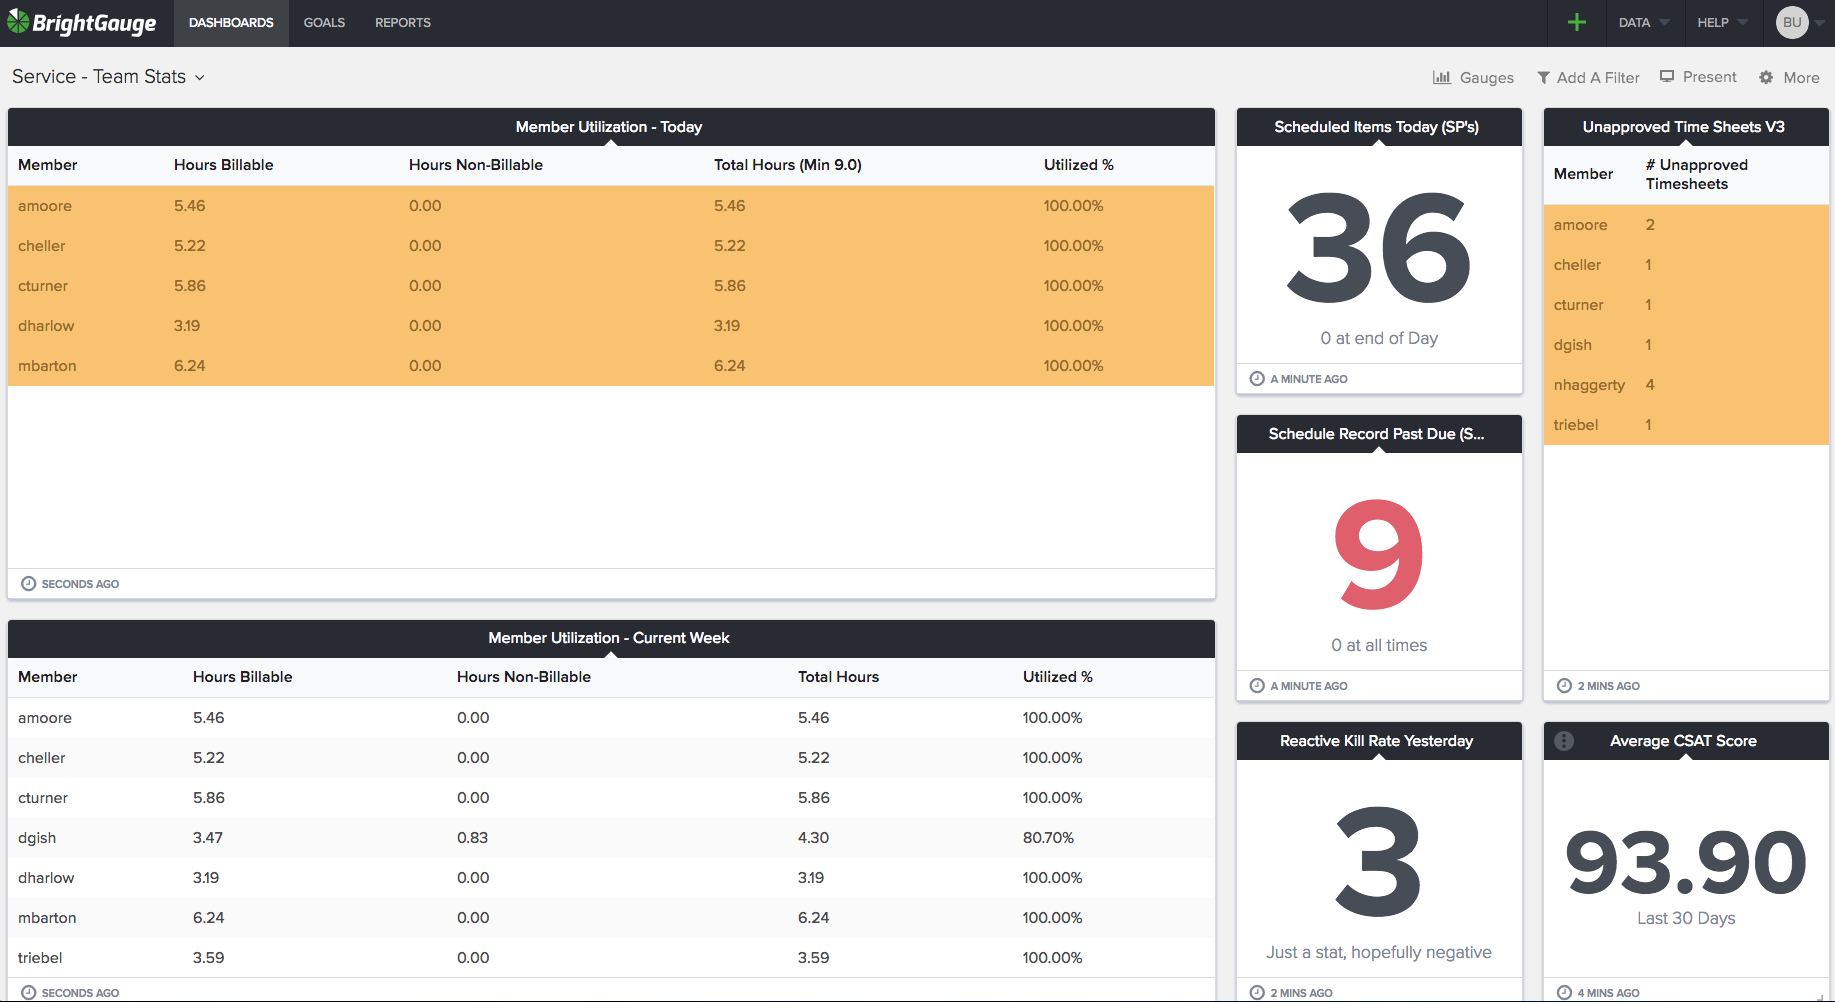The width and height of the screenshot is (1835, 1002).
Task: Switch to the DASHBOARDS tab
Action: pyautogui.click(x=231, y=22)
